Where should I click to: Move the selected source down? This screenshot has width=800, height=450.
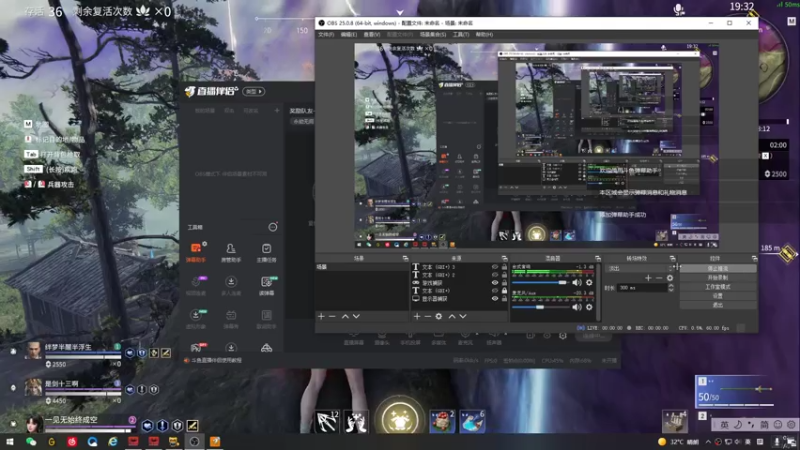[x=463, y=316]
